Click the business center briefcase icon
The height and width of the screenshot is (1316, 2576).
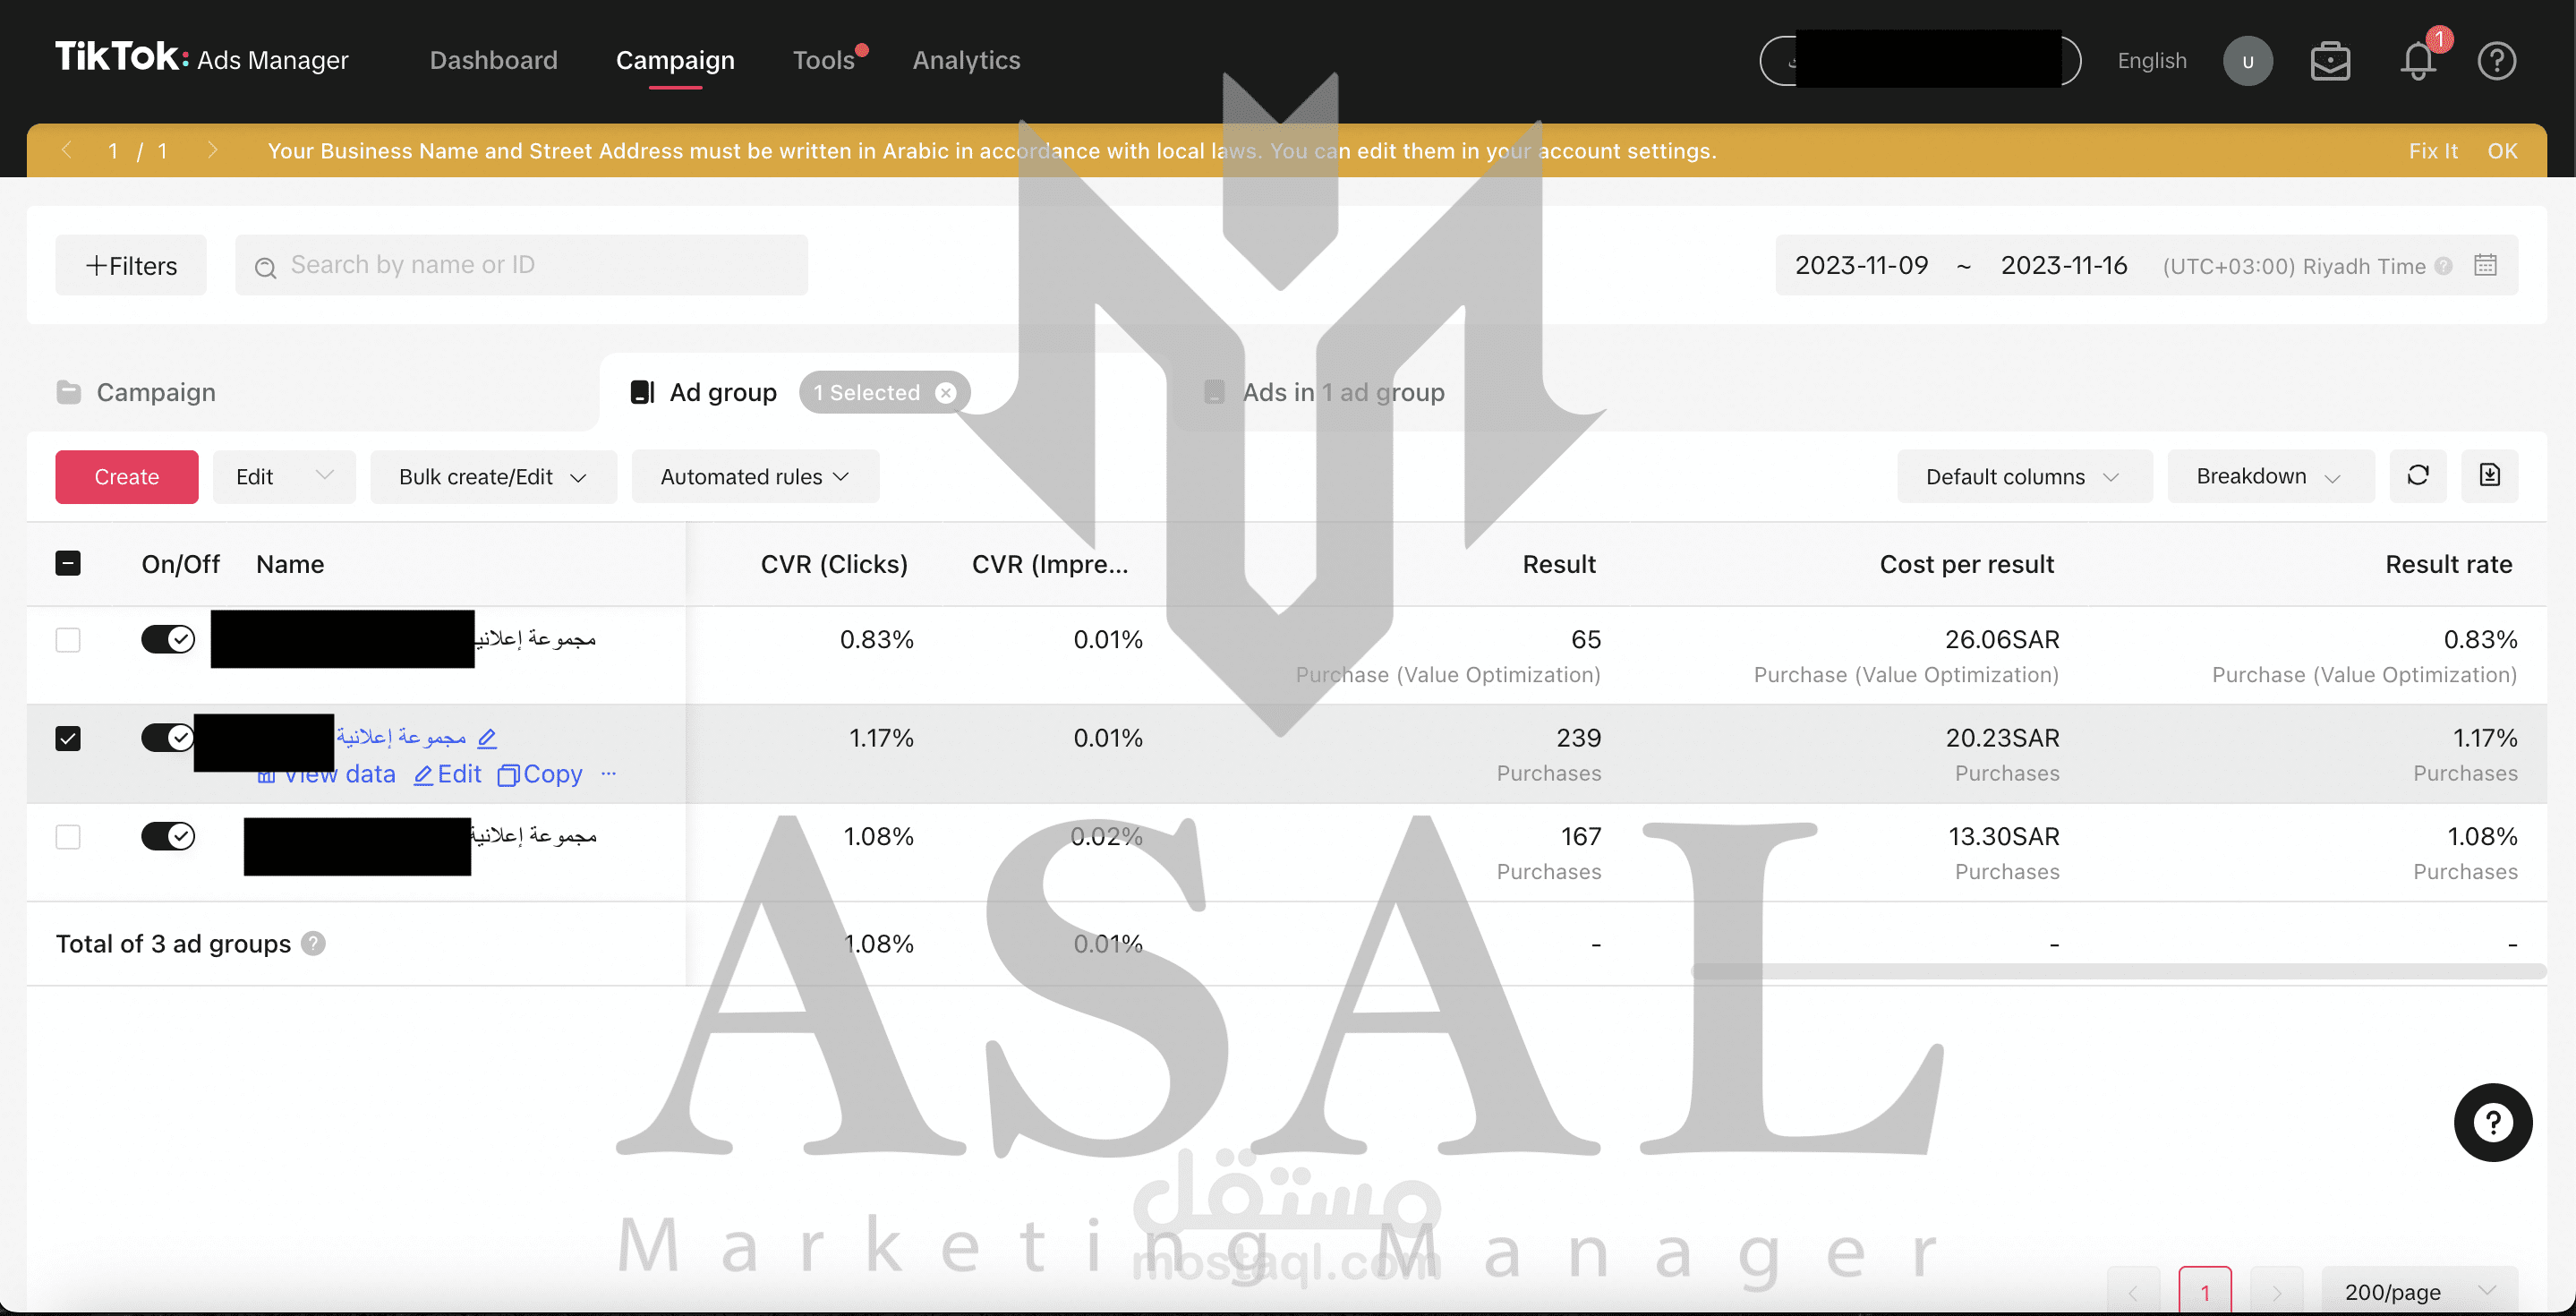[2330, 62]
